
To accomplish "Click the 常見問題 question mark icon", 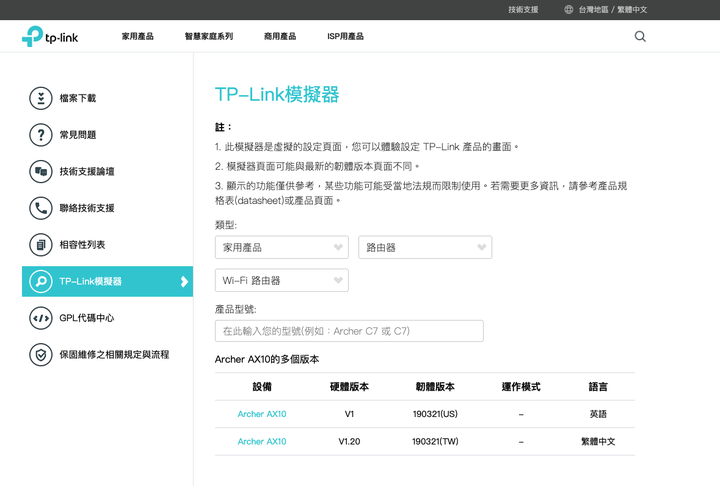I will (x=41, y=135).
